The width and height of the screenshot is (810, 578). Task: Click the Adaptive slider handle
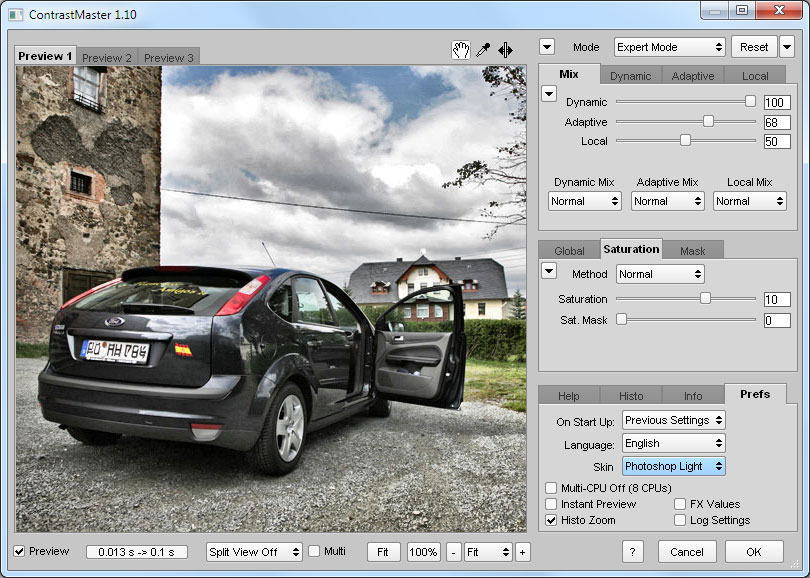[x=708, y=121]
